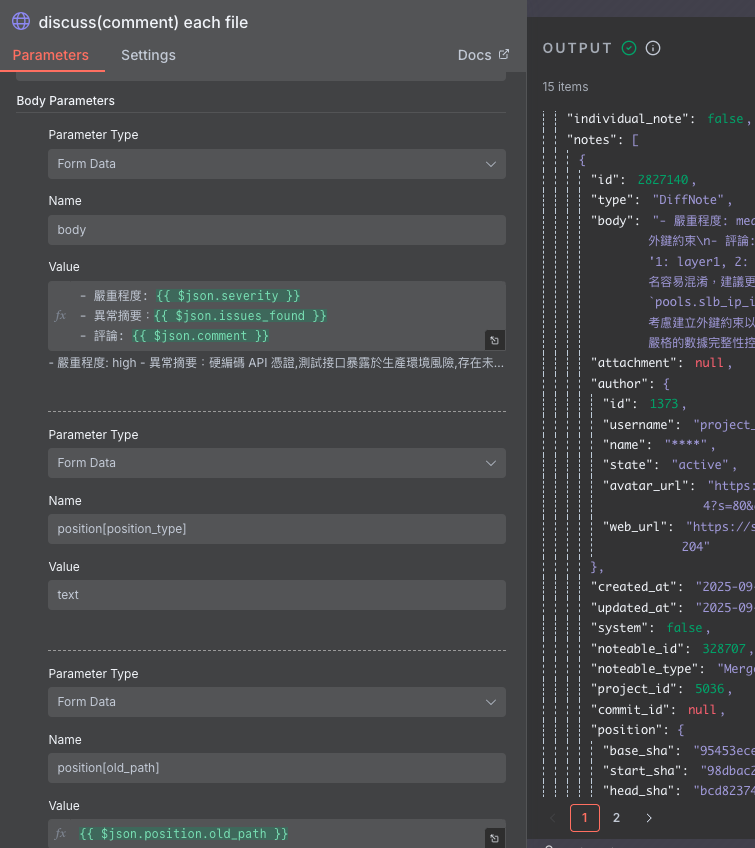This screenshot has width=755, height=848.
Task: Open expression editor icon for body value
Action: [x=494, y=339]
